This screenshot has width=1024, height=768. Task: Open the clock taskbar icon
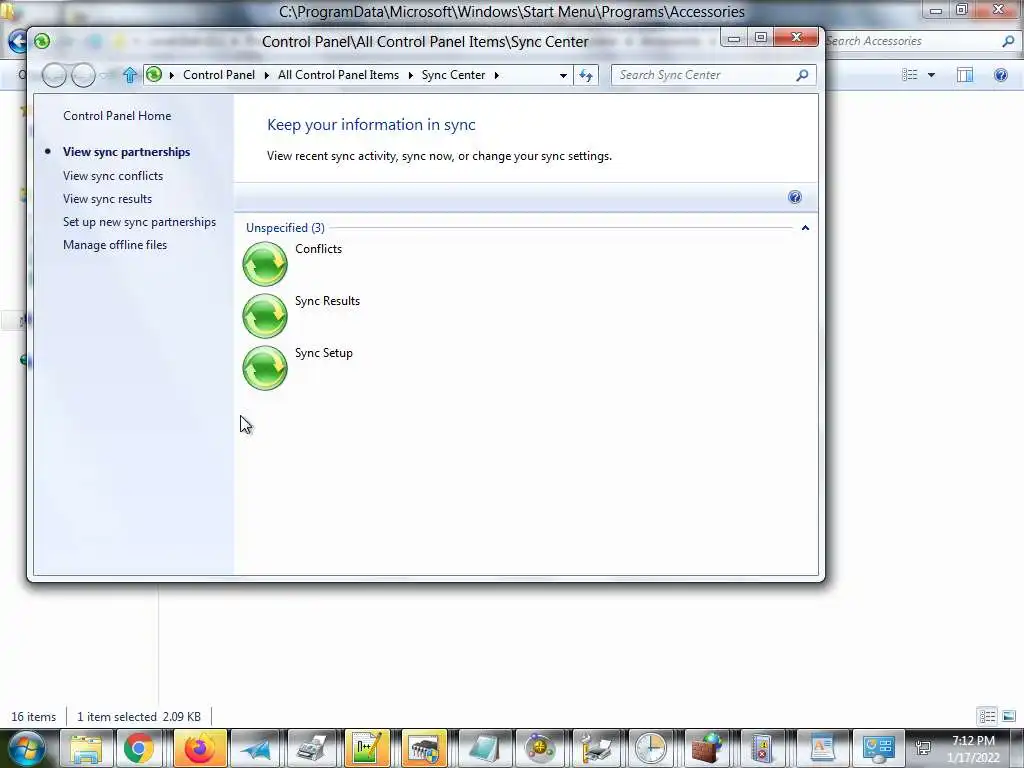[651, 748]
